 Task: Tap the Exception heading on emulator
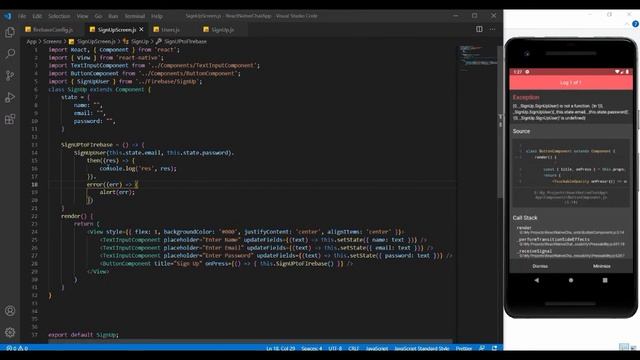[x=526, y=97]
